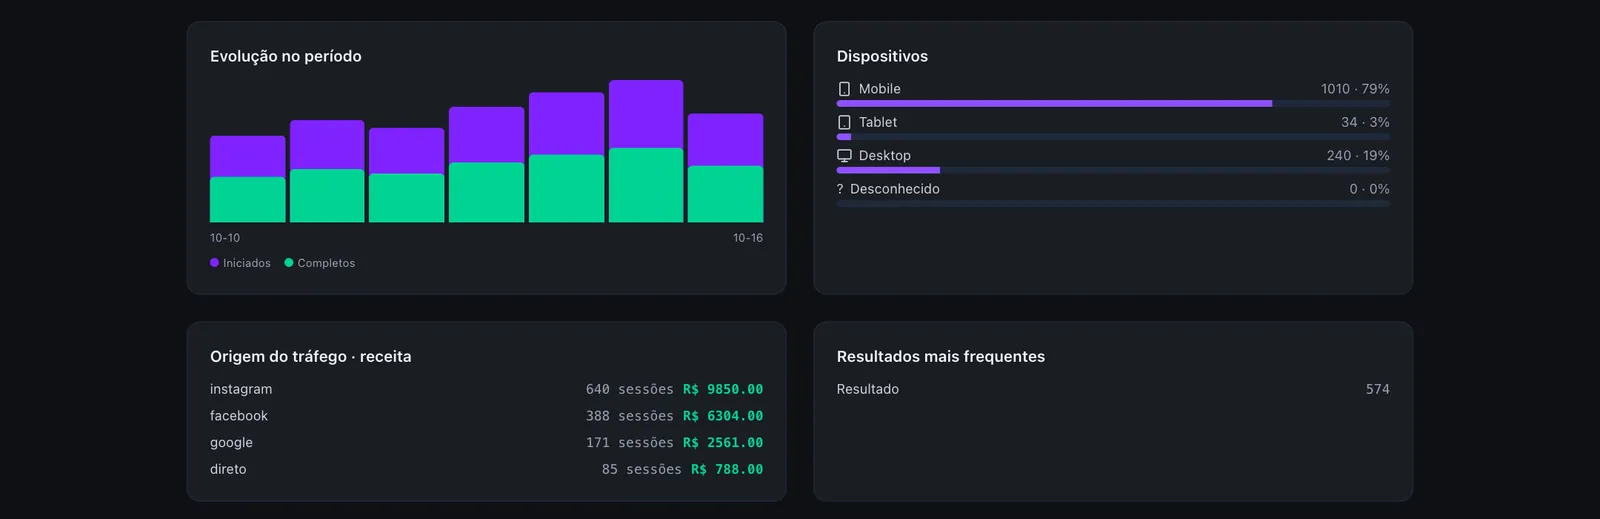This screenshot has height=519, width=1600.
Task: Click the Dispositivos heading
Action: click(882, 56)
